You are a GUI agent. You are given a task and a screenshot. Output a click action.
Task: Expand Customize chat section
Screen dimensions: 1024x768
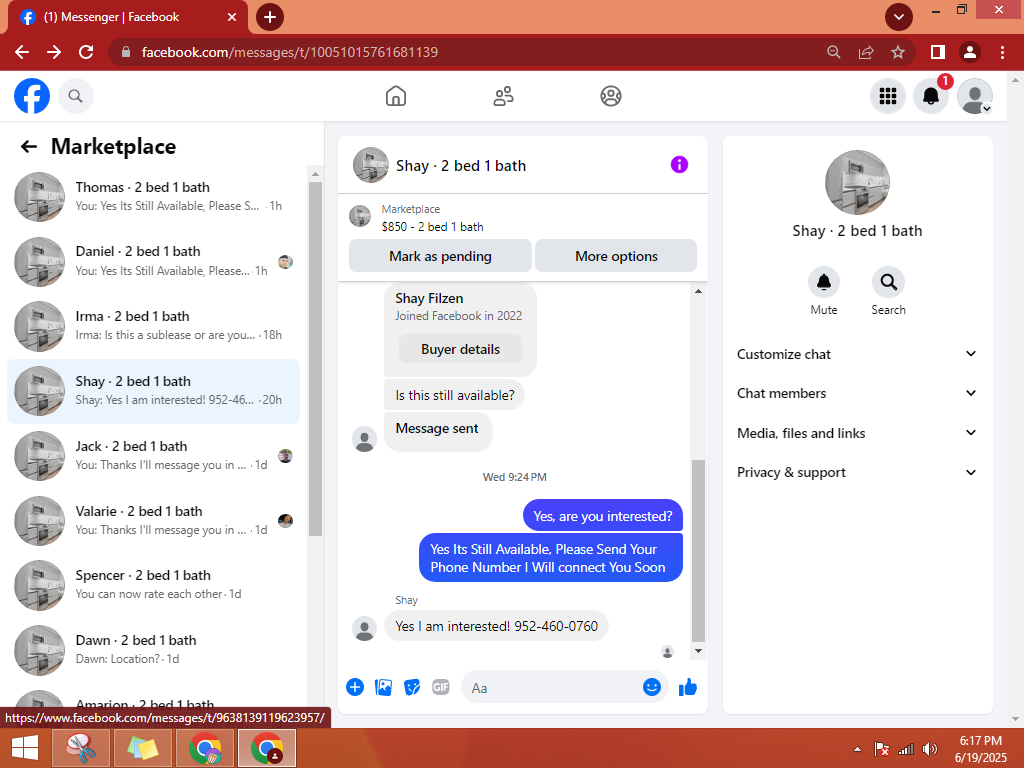[x=857, y=354]
